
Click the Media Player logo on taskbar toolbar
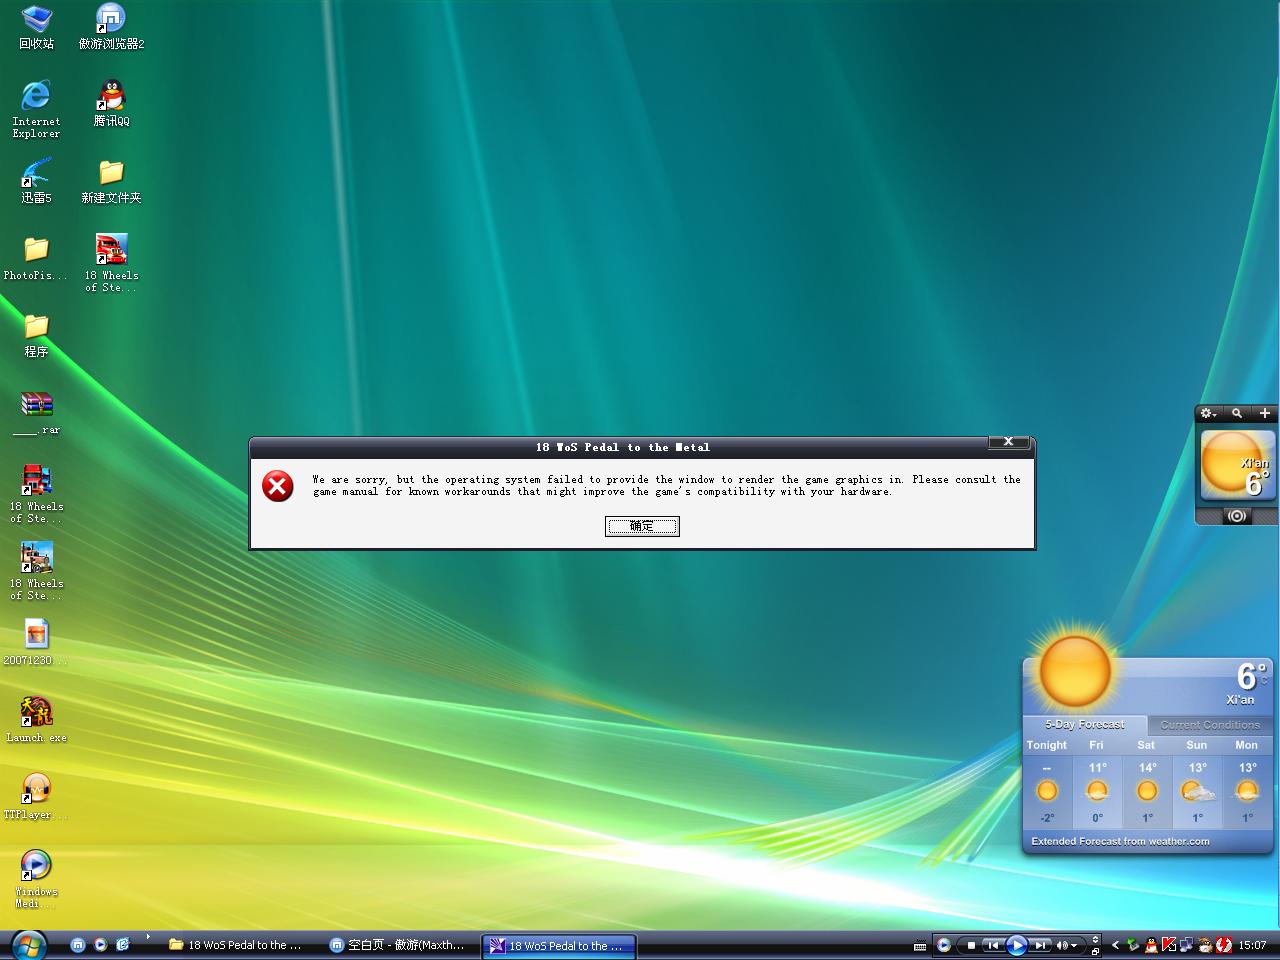click(x=943, y=945)
